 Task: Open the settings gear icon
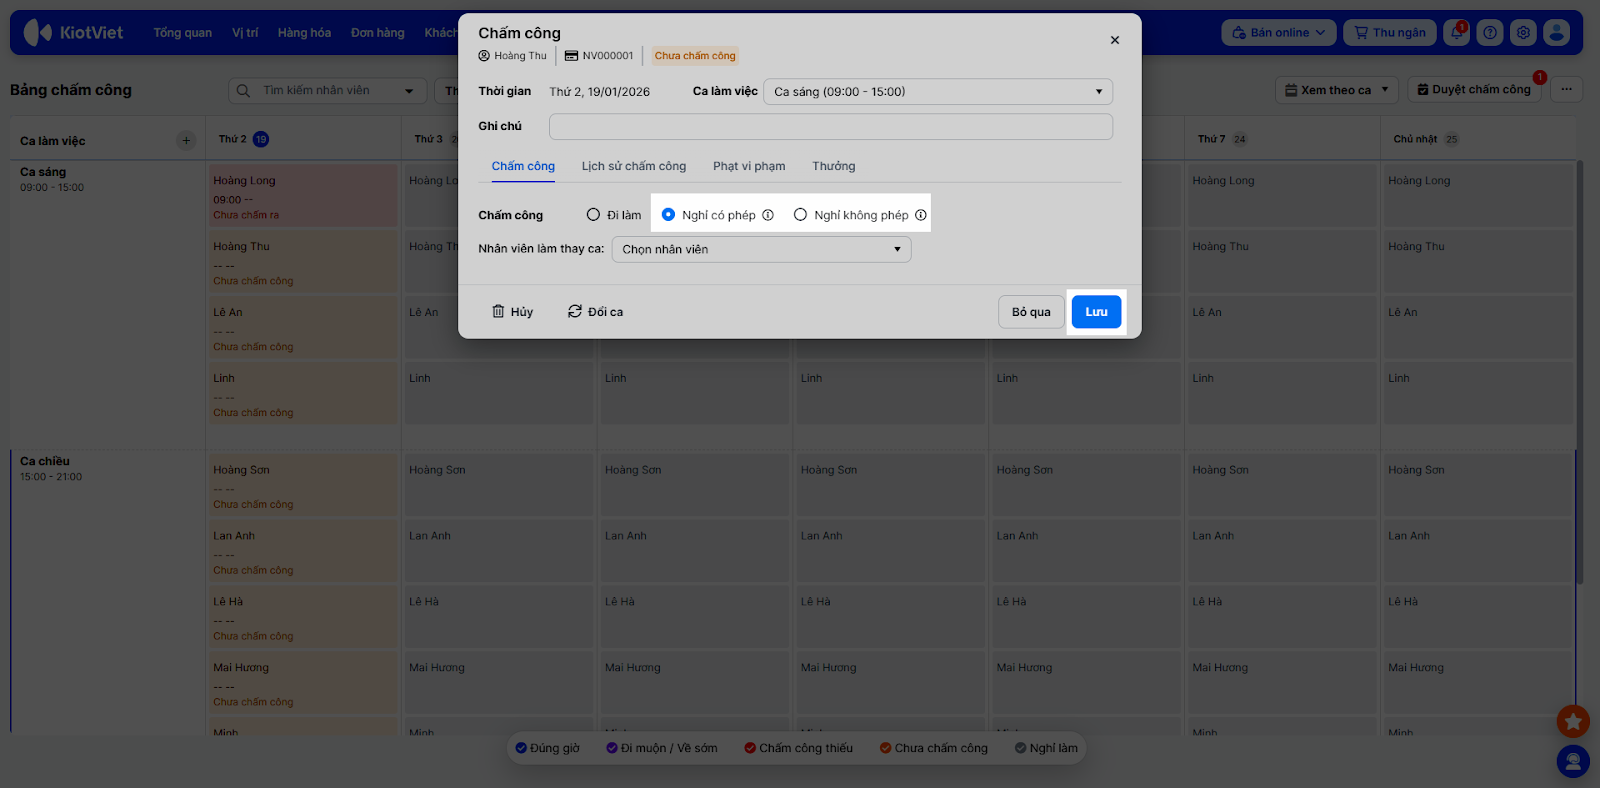1523,33
